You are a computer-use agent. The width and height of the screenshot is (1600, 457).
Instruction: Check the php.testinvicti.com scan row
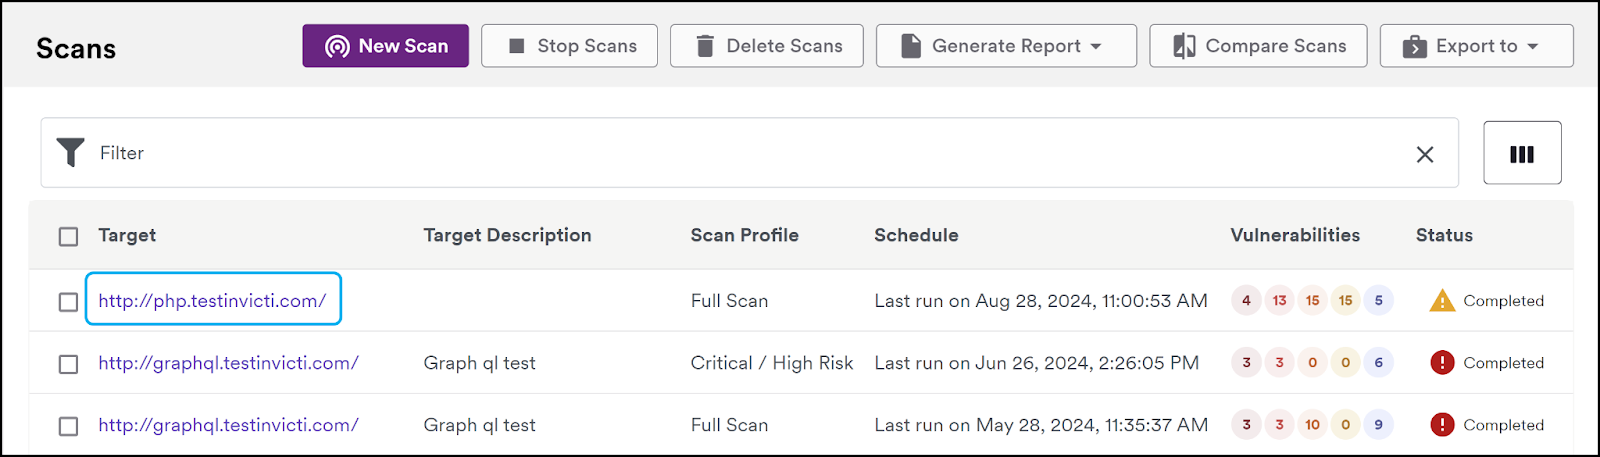tap(68, 302)
